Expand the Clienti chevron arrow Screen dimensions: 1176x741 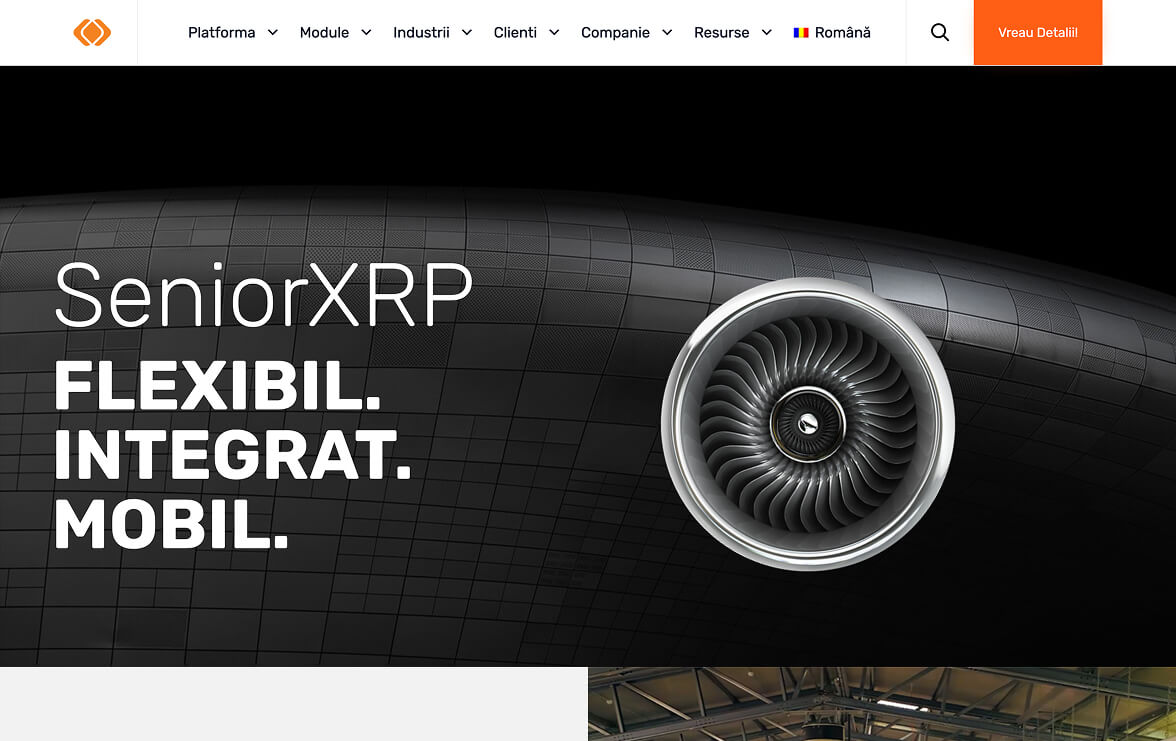554,32
